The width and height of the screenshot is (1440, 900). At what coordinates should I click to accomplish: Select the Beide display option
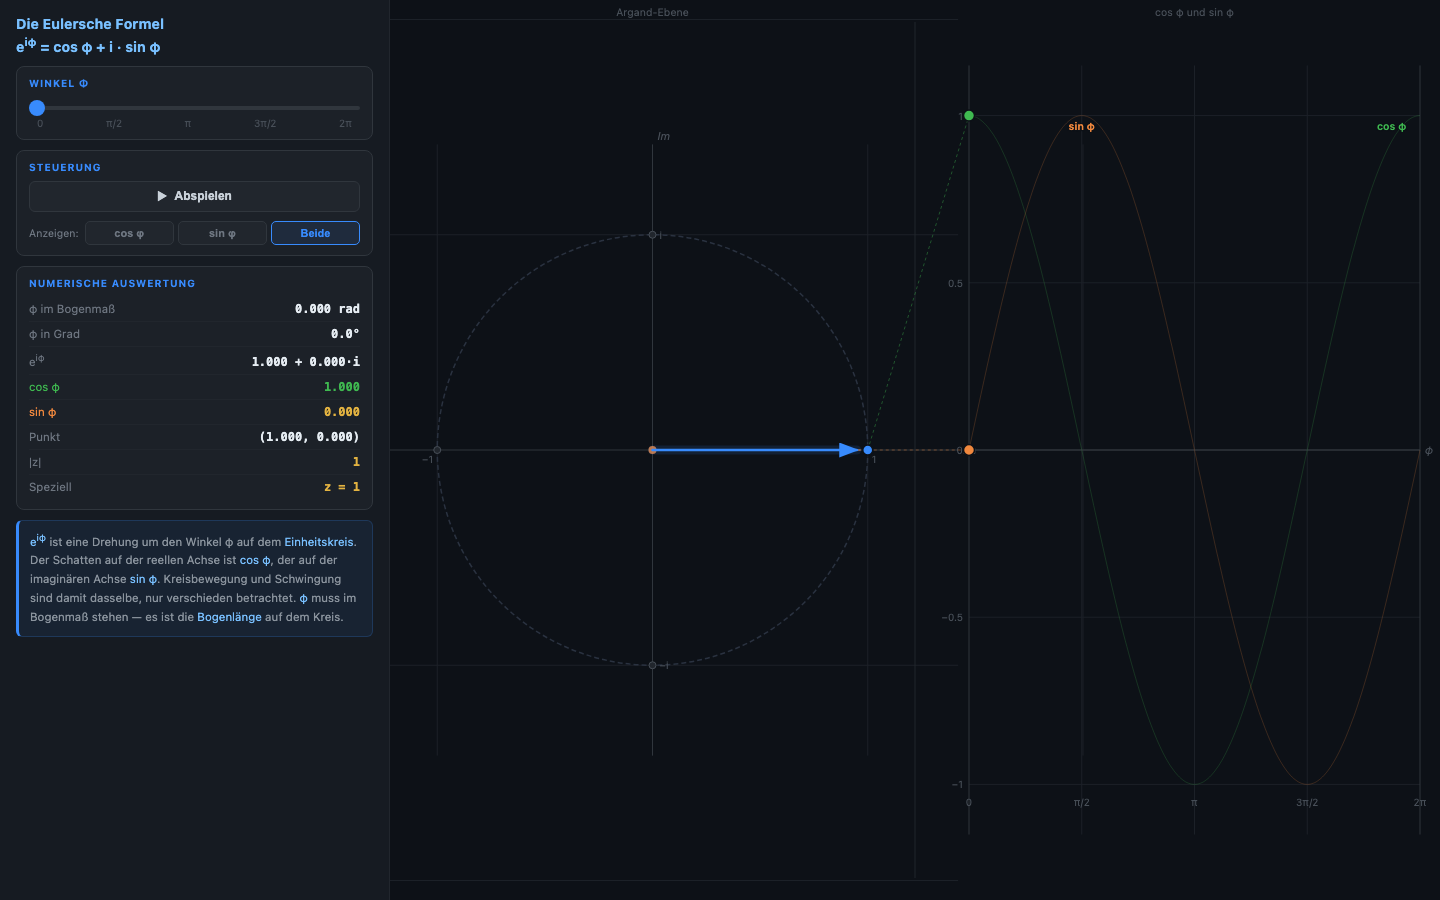click(315, 233)
